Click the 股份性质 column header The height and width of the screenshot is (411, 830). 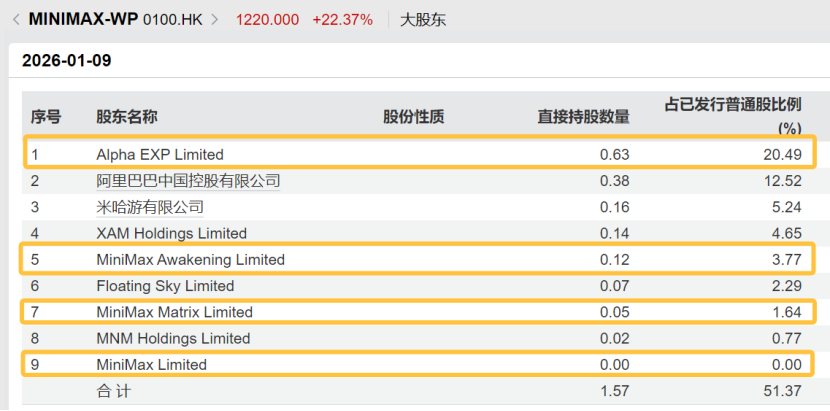click(413, 117)
